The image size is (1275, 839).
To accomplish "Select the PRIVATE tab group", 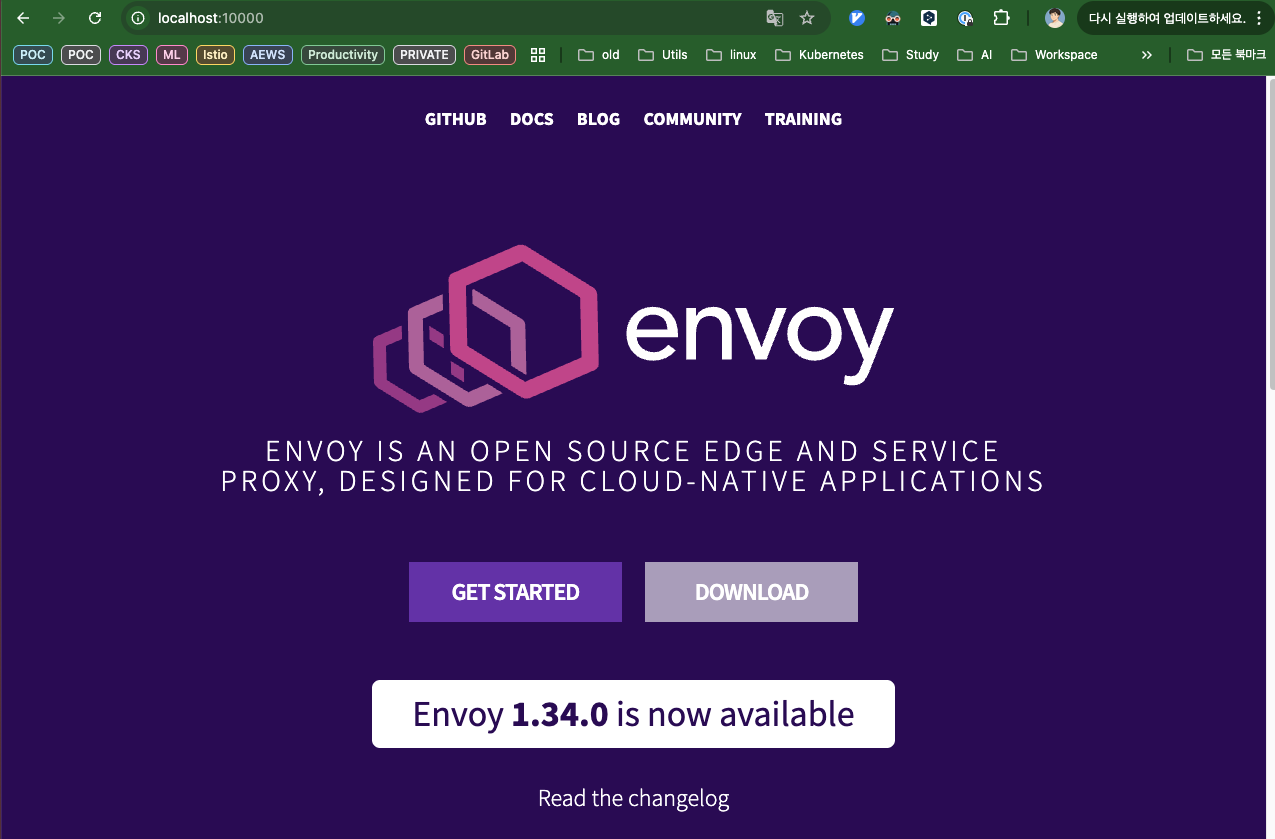I will click(x=424, y=55).
